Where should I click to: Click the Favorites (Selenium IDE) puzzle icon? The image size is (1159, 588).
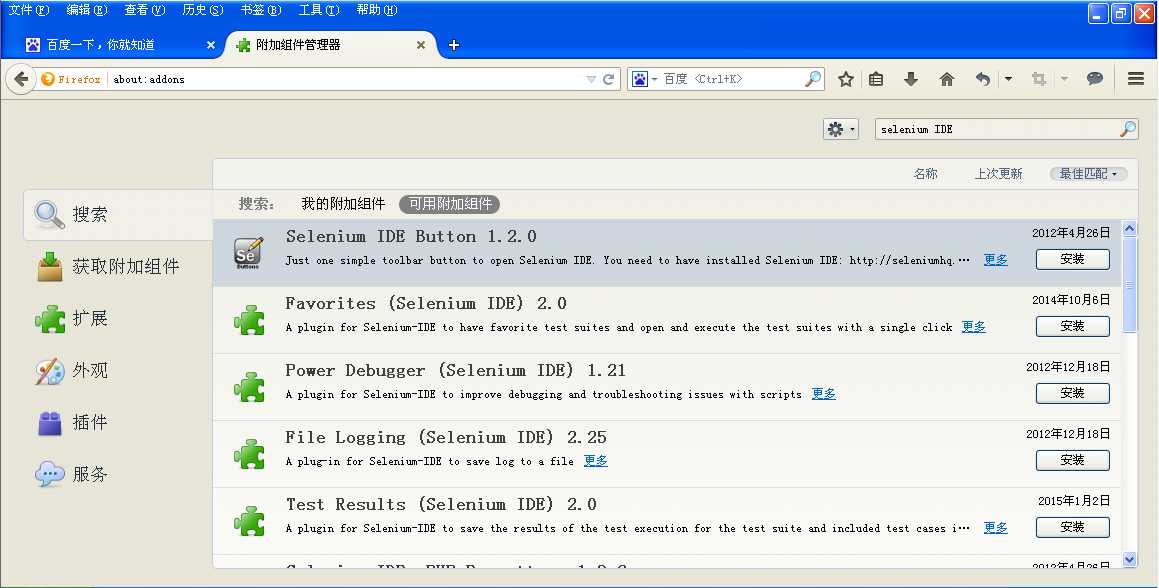coord(249,320)
